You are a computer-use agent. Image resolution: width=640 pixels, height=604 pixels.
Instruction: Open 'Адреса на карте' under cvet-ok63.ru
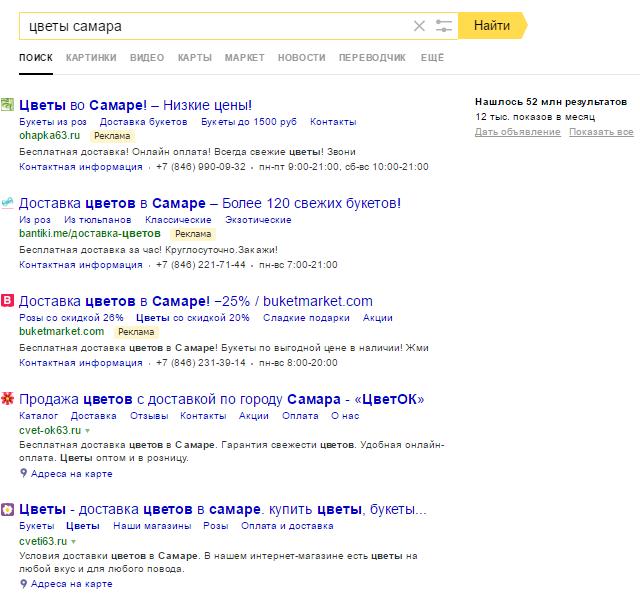point(71,474)
